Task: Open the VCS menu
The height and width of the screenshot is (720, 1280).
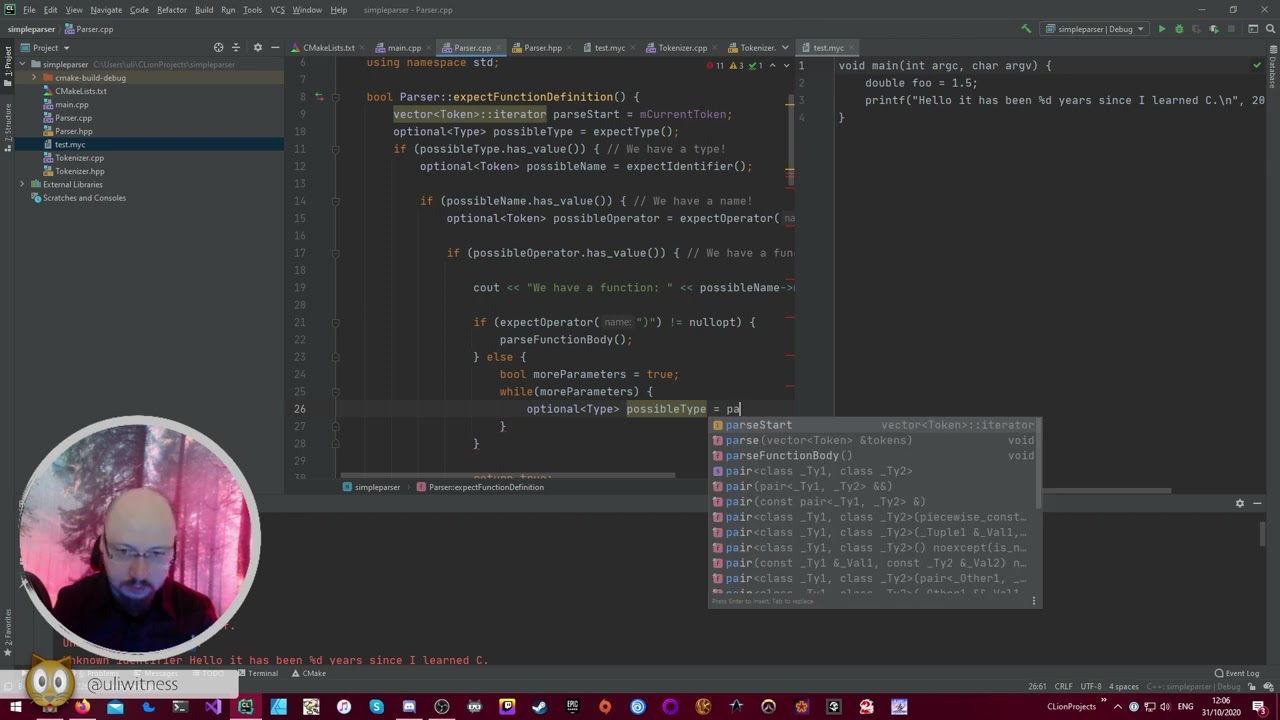Action: (278, 10)
